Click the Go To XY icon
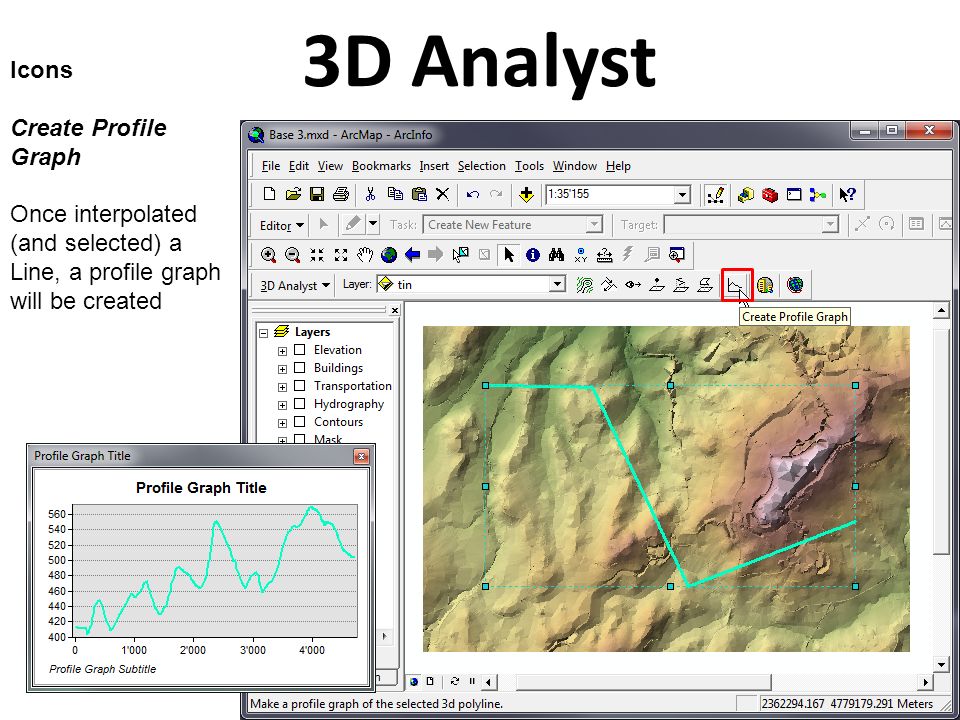This screenshot has width=960, height=720. click(x=581, y=255)
